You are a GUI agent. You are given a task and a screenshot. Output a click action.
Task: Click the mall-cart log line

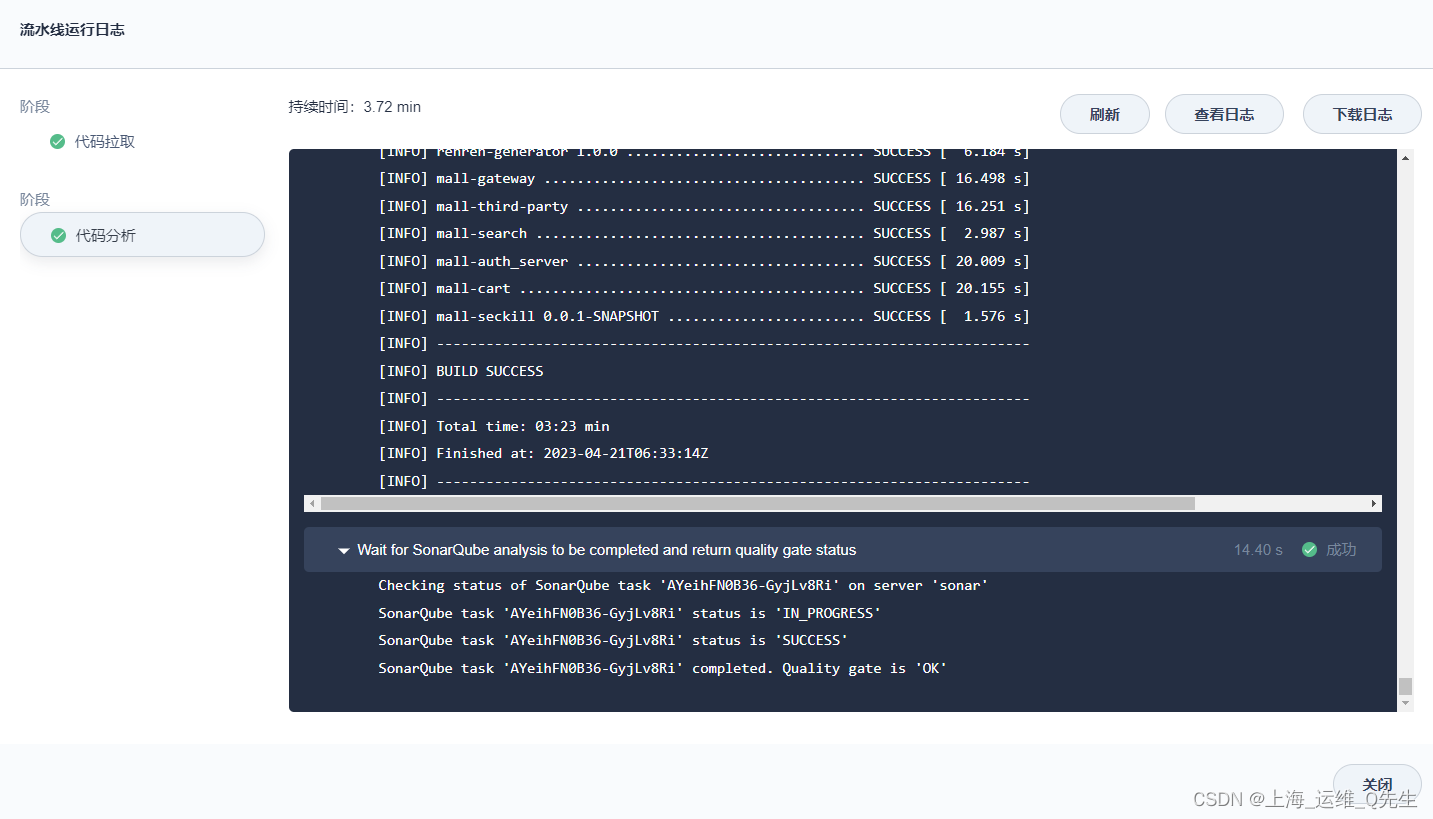704,289
